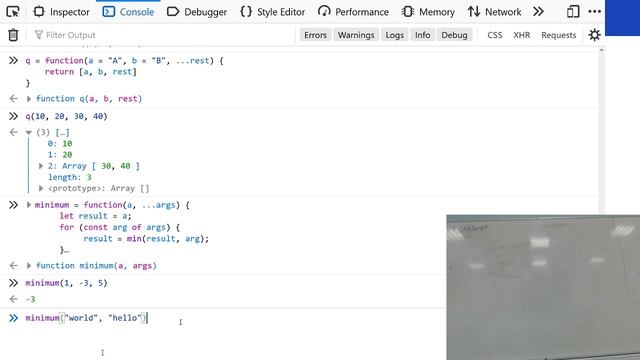Screen dimensions: 640x360
Task: Click the minimum(1, -3, 5) input line
Action: click(x=66, y=283)
